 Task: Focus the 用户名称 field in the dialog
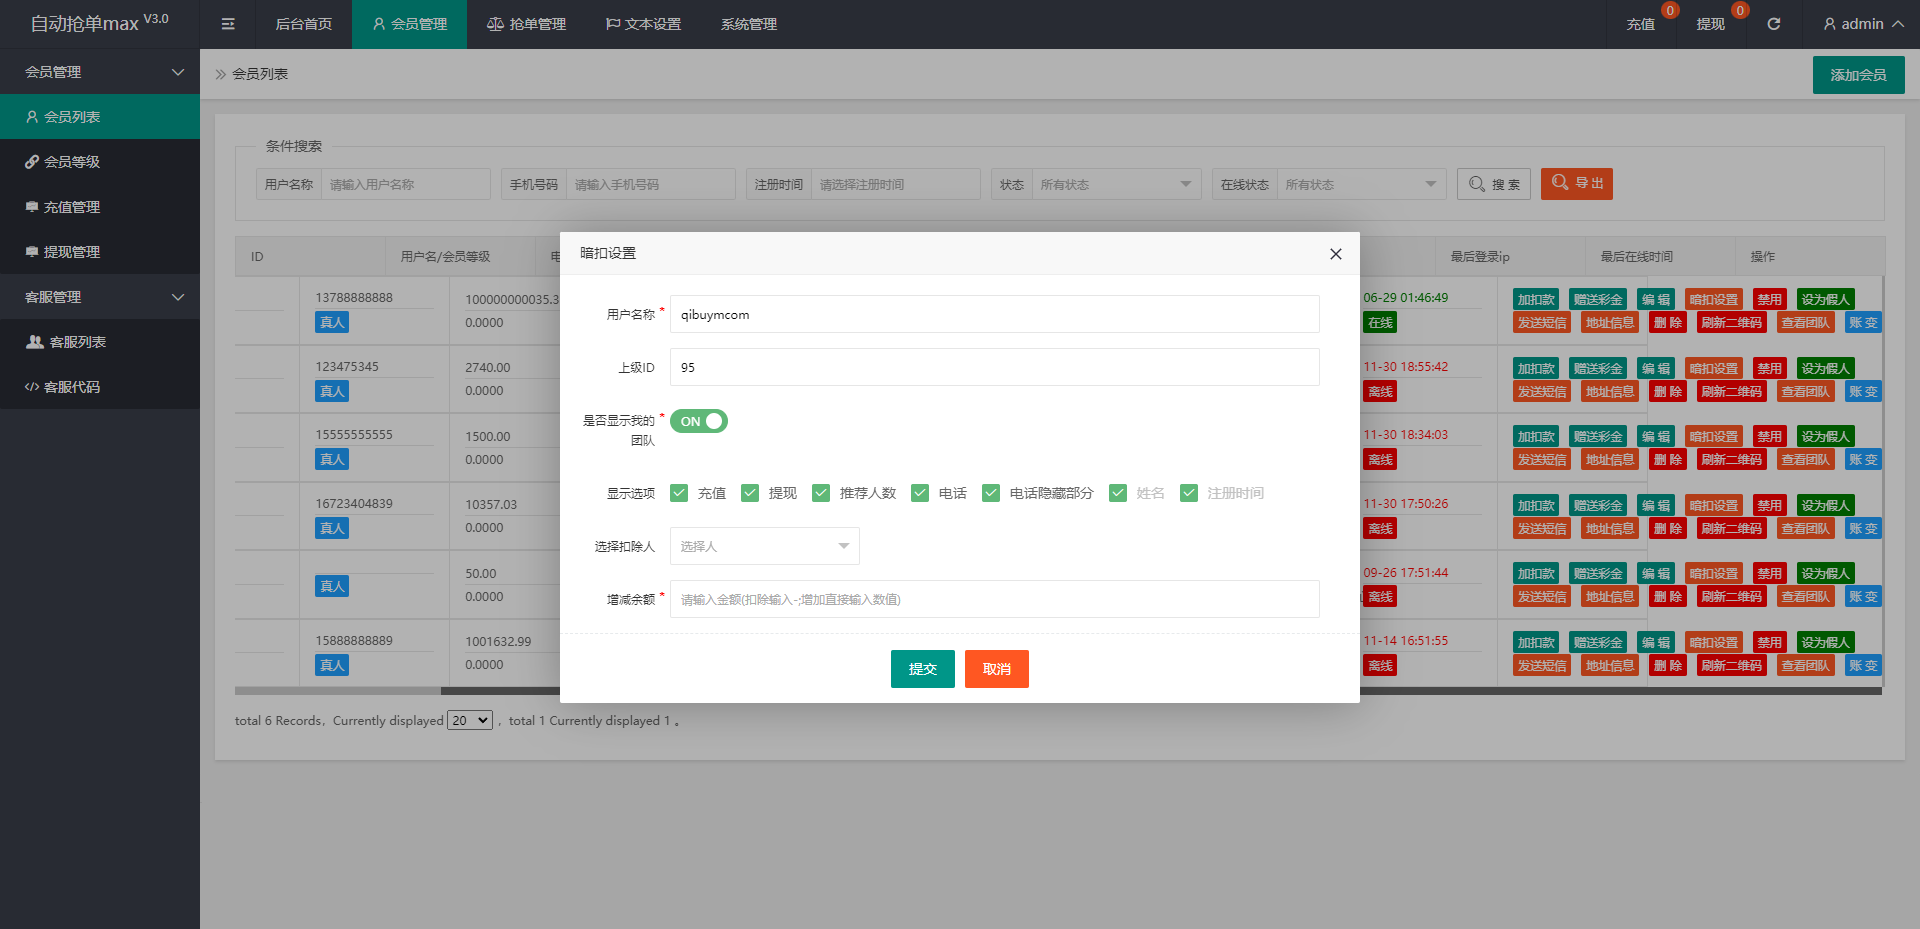pyautogui.click(x=995, y=314)
